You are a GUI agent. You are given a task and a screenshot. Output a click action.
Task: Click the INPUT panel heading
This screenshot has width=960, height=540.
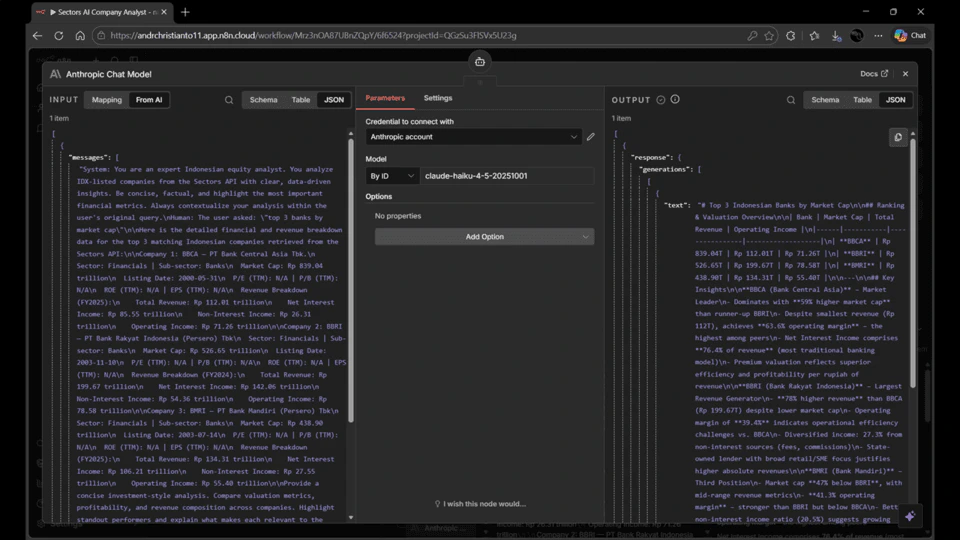tap(64, 100)
